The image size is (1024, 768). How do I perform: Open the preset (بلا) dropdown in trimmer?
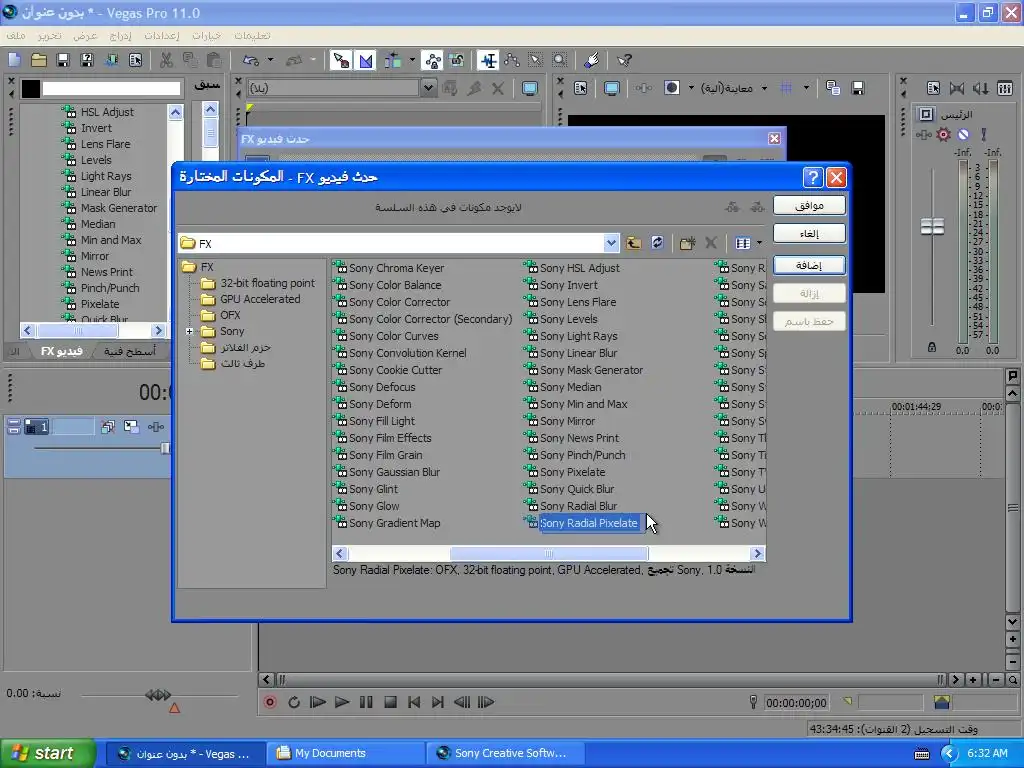pyautogui.click(x=428, y=88)
